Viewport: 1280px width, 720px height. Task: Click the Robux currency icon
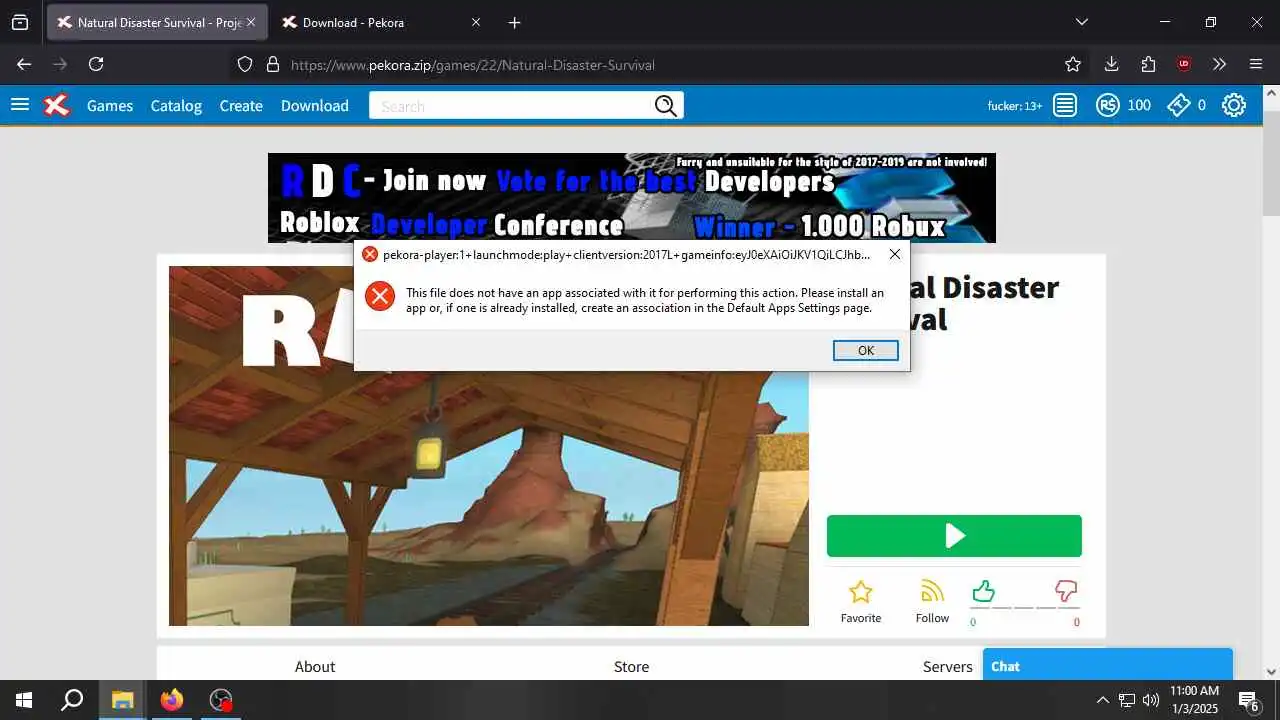[1107, 105]
